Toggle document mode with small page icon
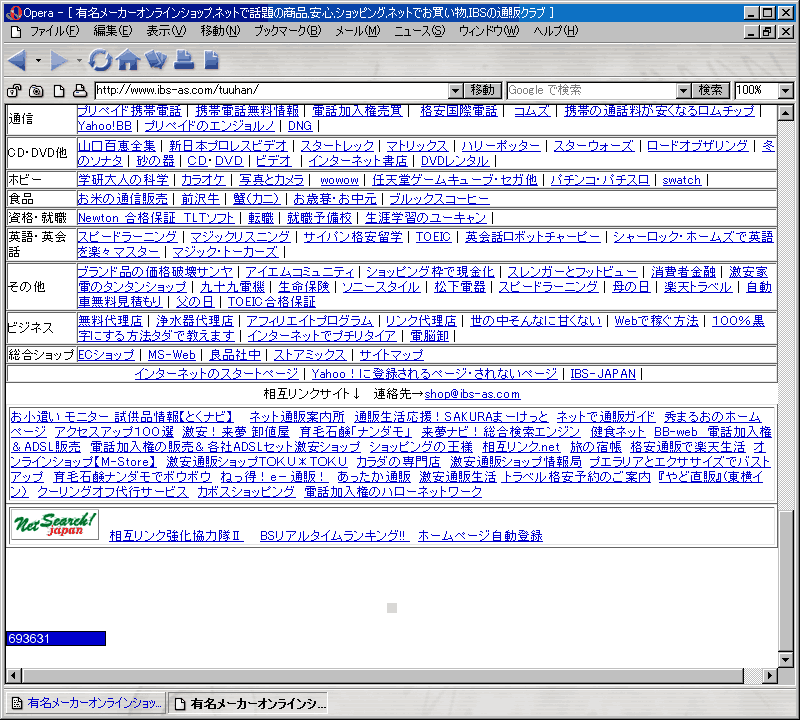Image resolution: width=800 pixels, height=720 pixels. click(x=59, y=91)
